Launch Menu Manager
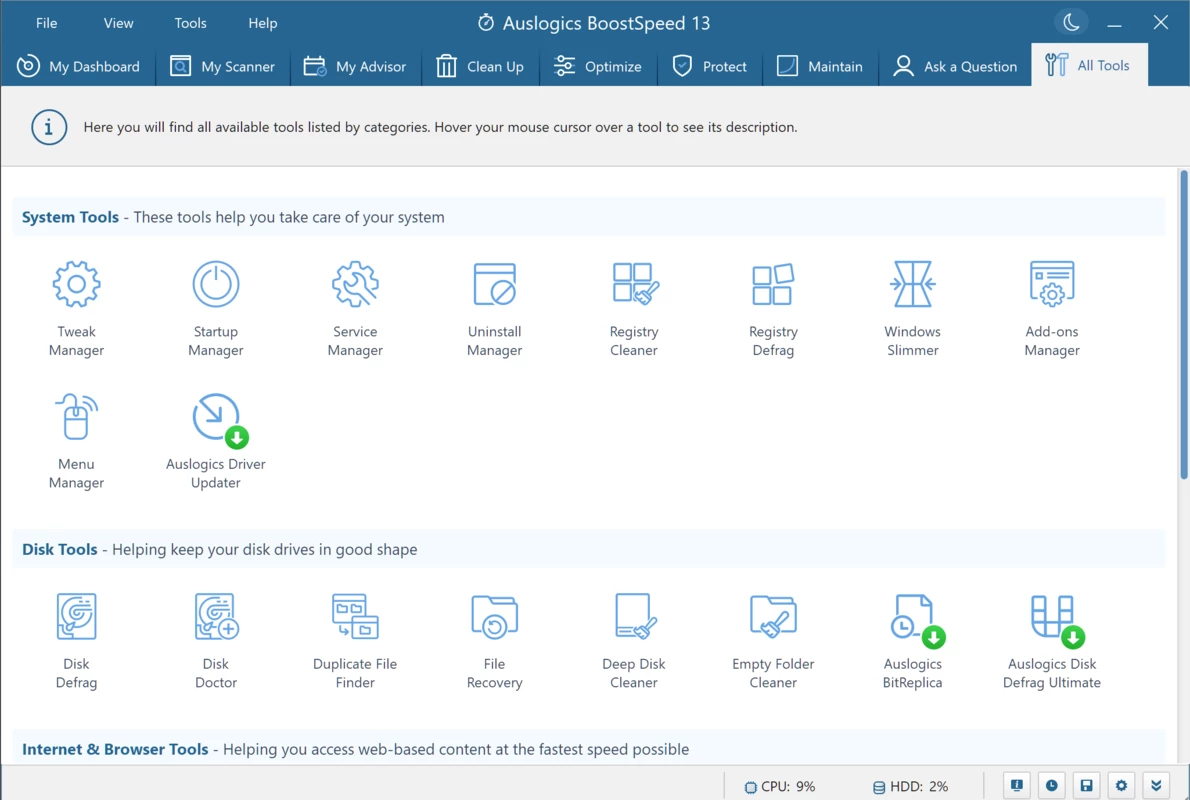The height and width of the screenshot is (800, 1190). pos(77,440)
